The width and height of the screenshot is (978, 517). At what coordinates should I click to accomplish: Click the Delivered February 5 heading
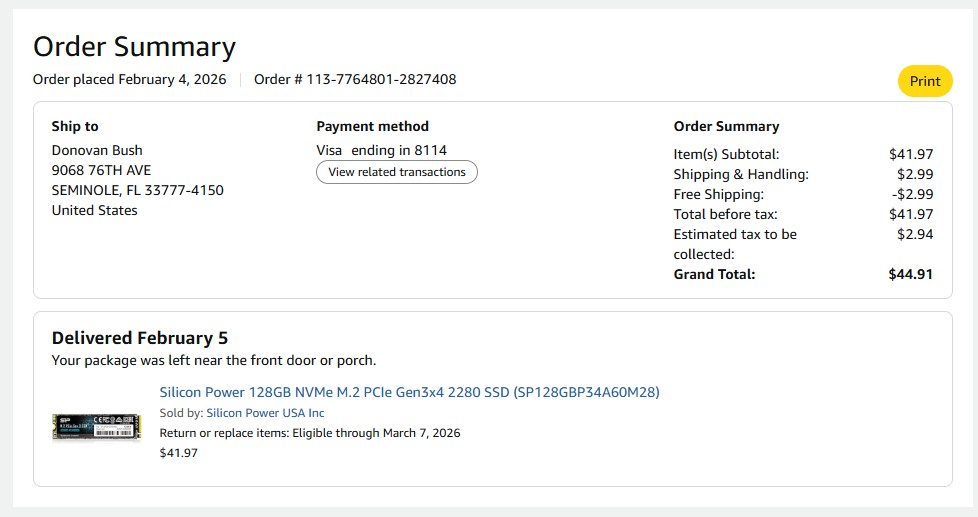[140, 338]
